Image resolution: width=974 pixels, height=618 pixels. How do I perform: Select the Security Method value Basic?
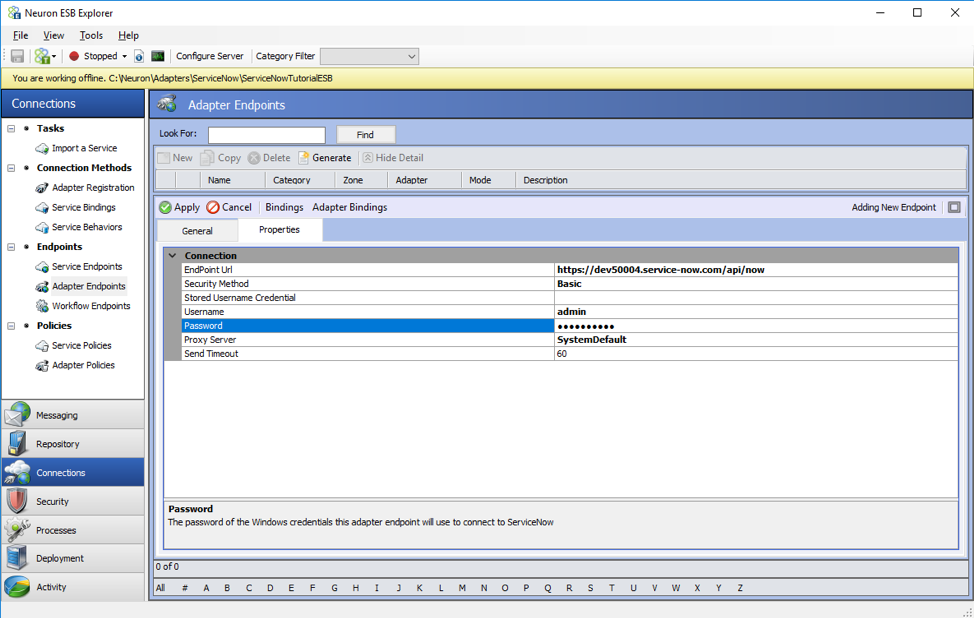756,284
